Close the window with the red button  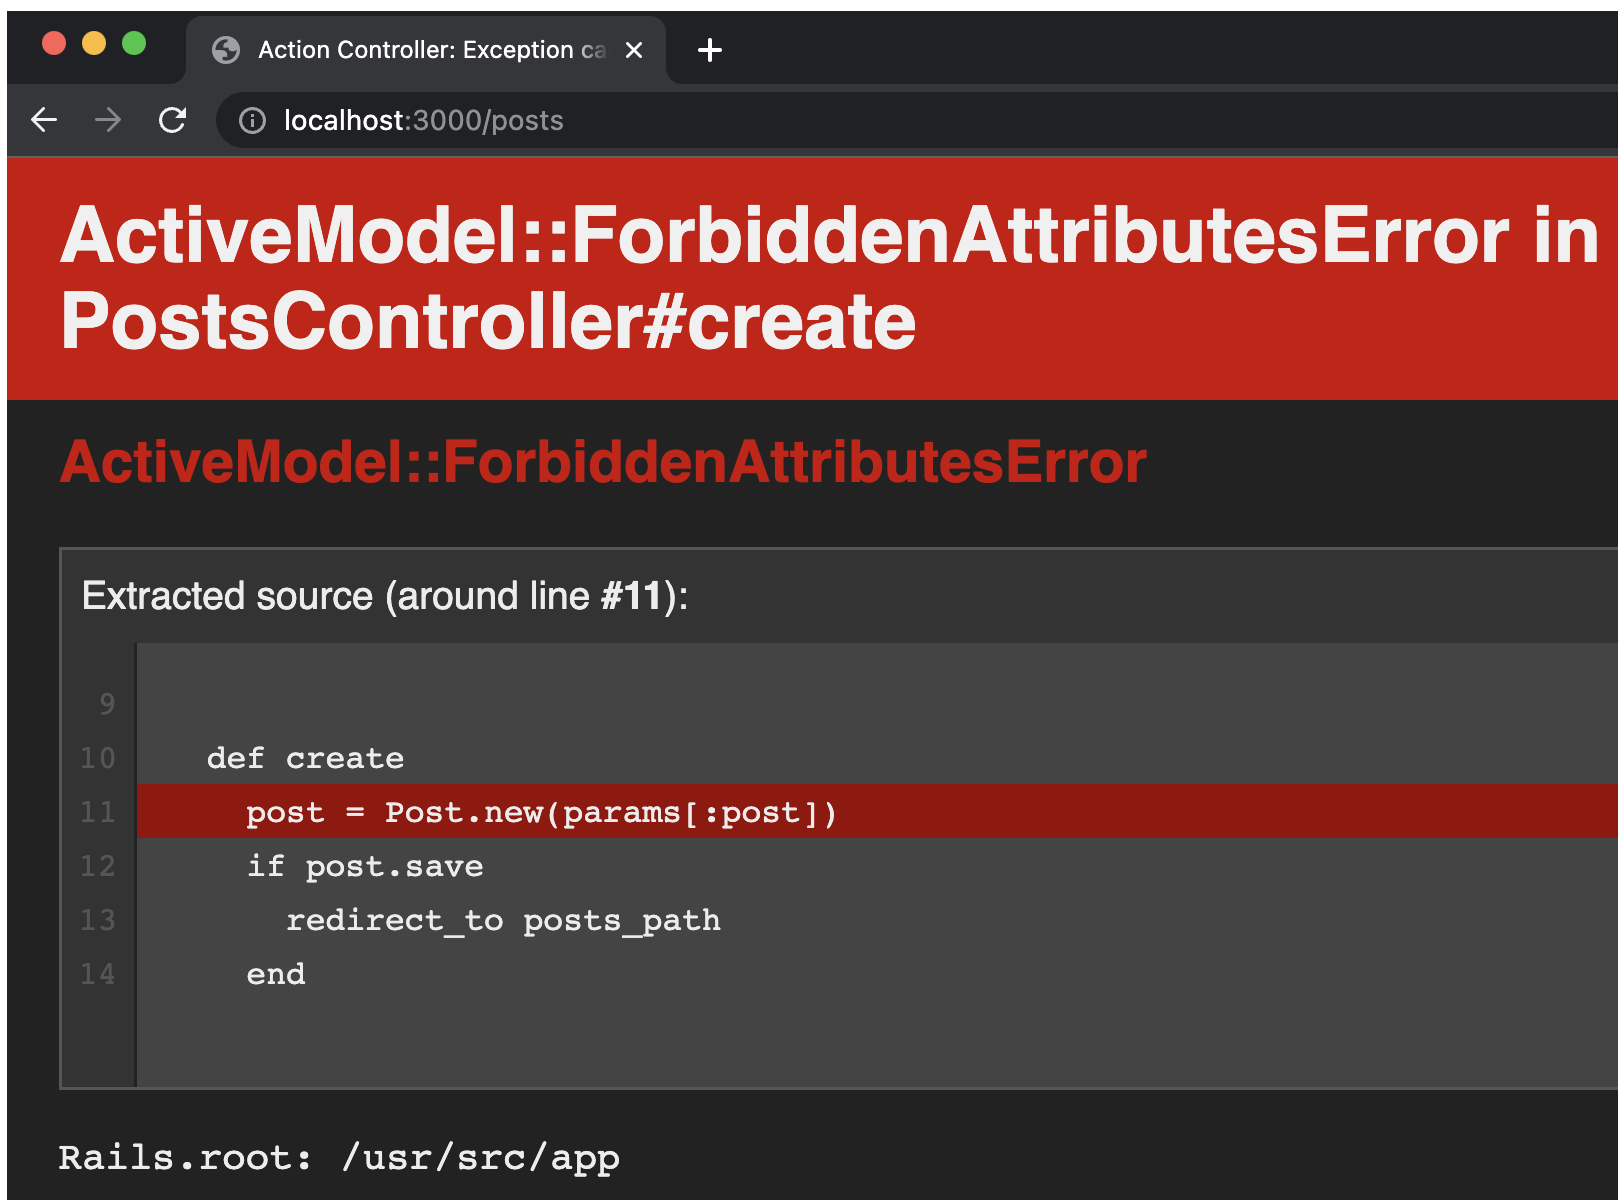click(54, 43)
